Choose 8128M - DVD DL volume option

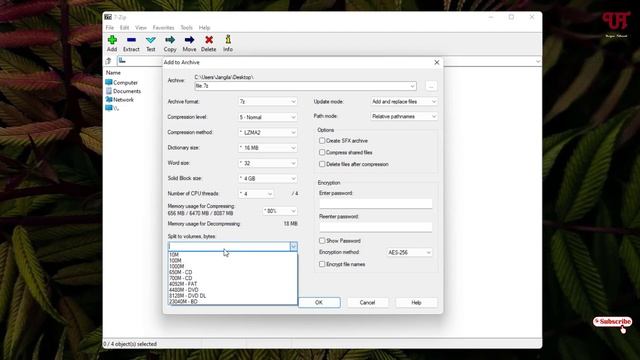[233, 296]
